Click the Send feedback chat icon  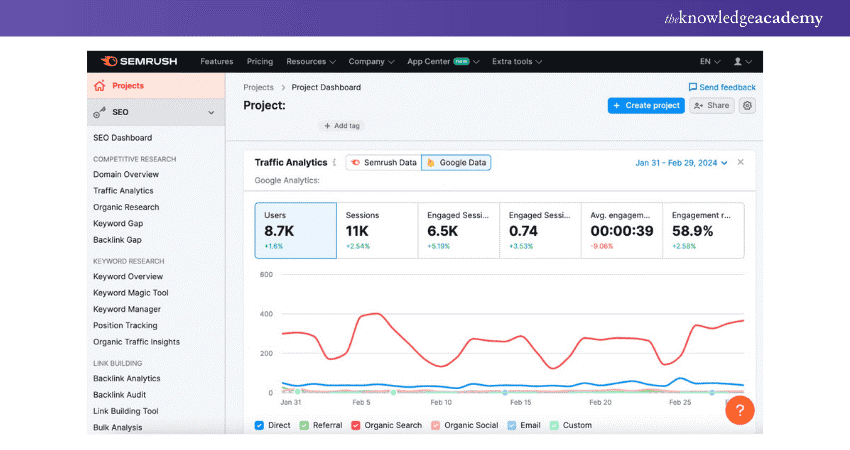(692, 87)
